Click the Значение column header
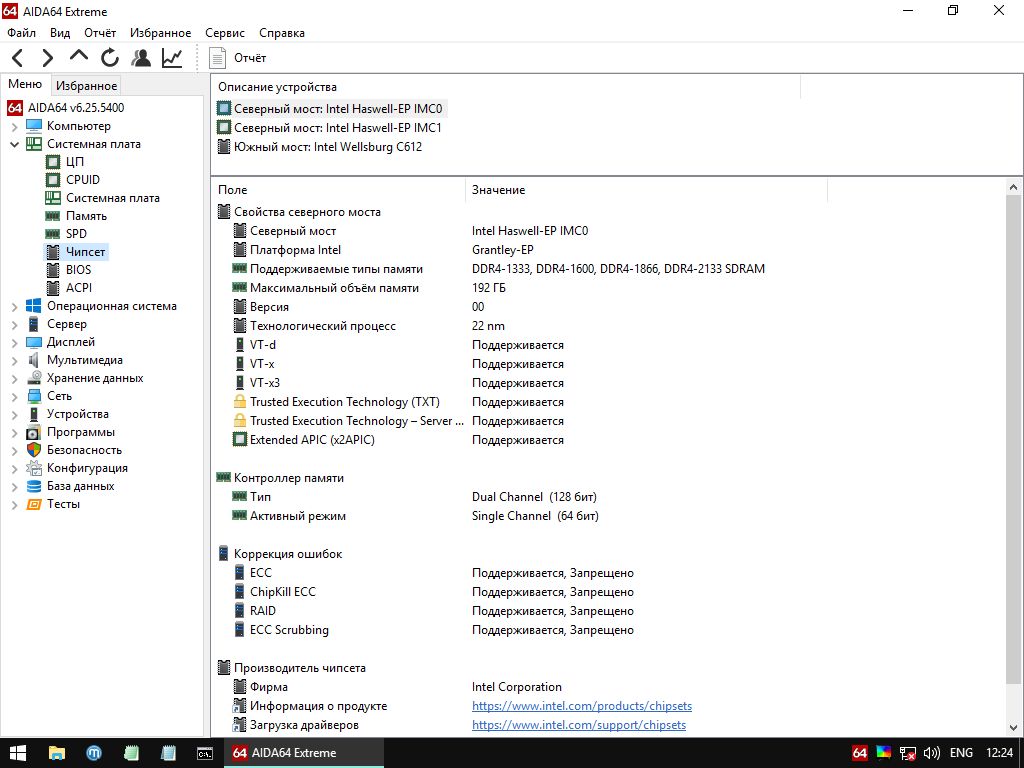This screenshot has width=1024, height=768. 646,190
